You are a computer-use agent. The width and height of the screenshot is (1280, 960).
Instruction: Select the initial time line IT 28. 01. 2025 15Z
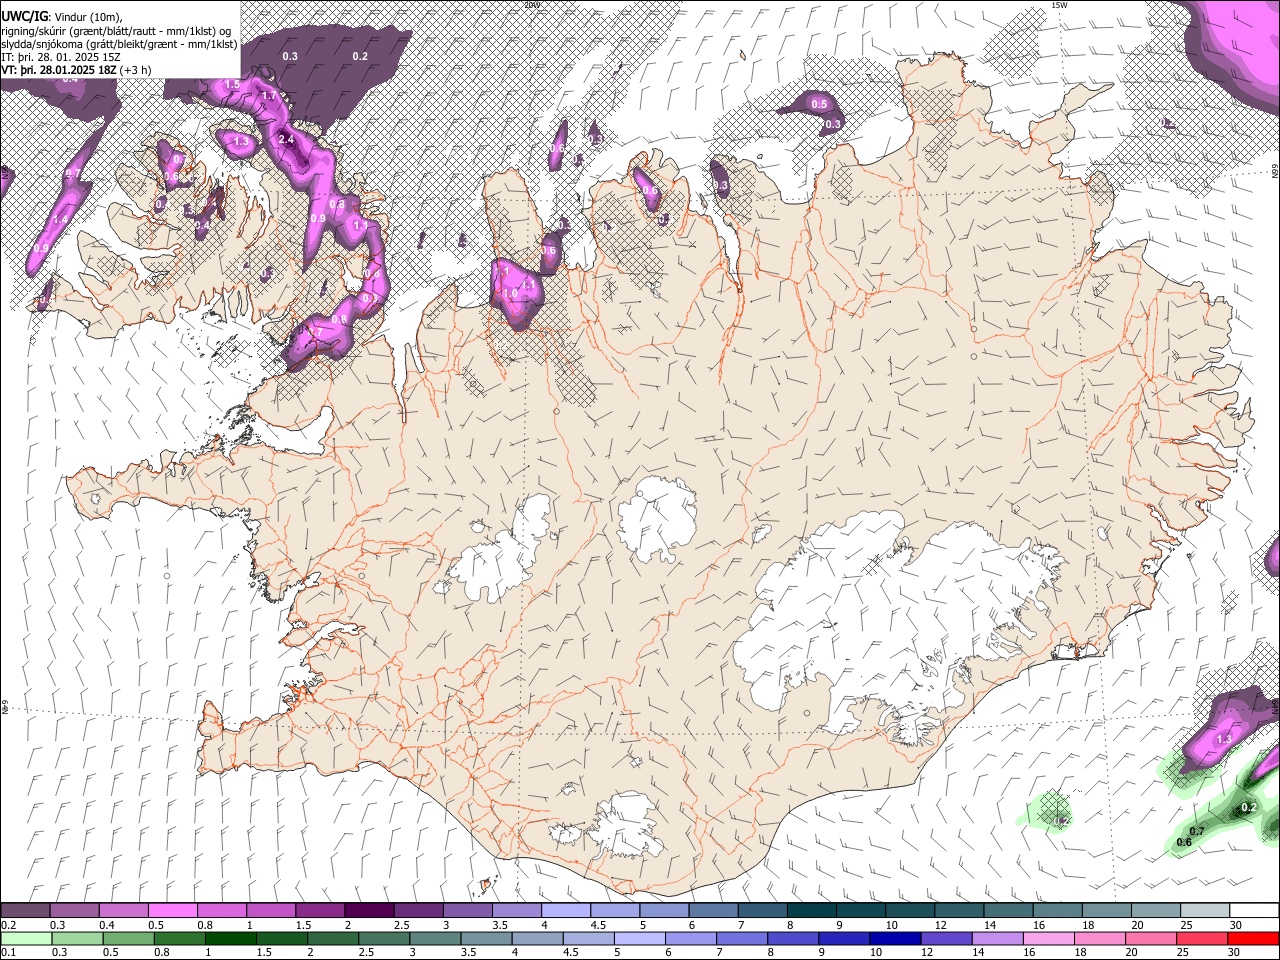(x=61, y=57)
